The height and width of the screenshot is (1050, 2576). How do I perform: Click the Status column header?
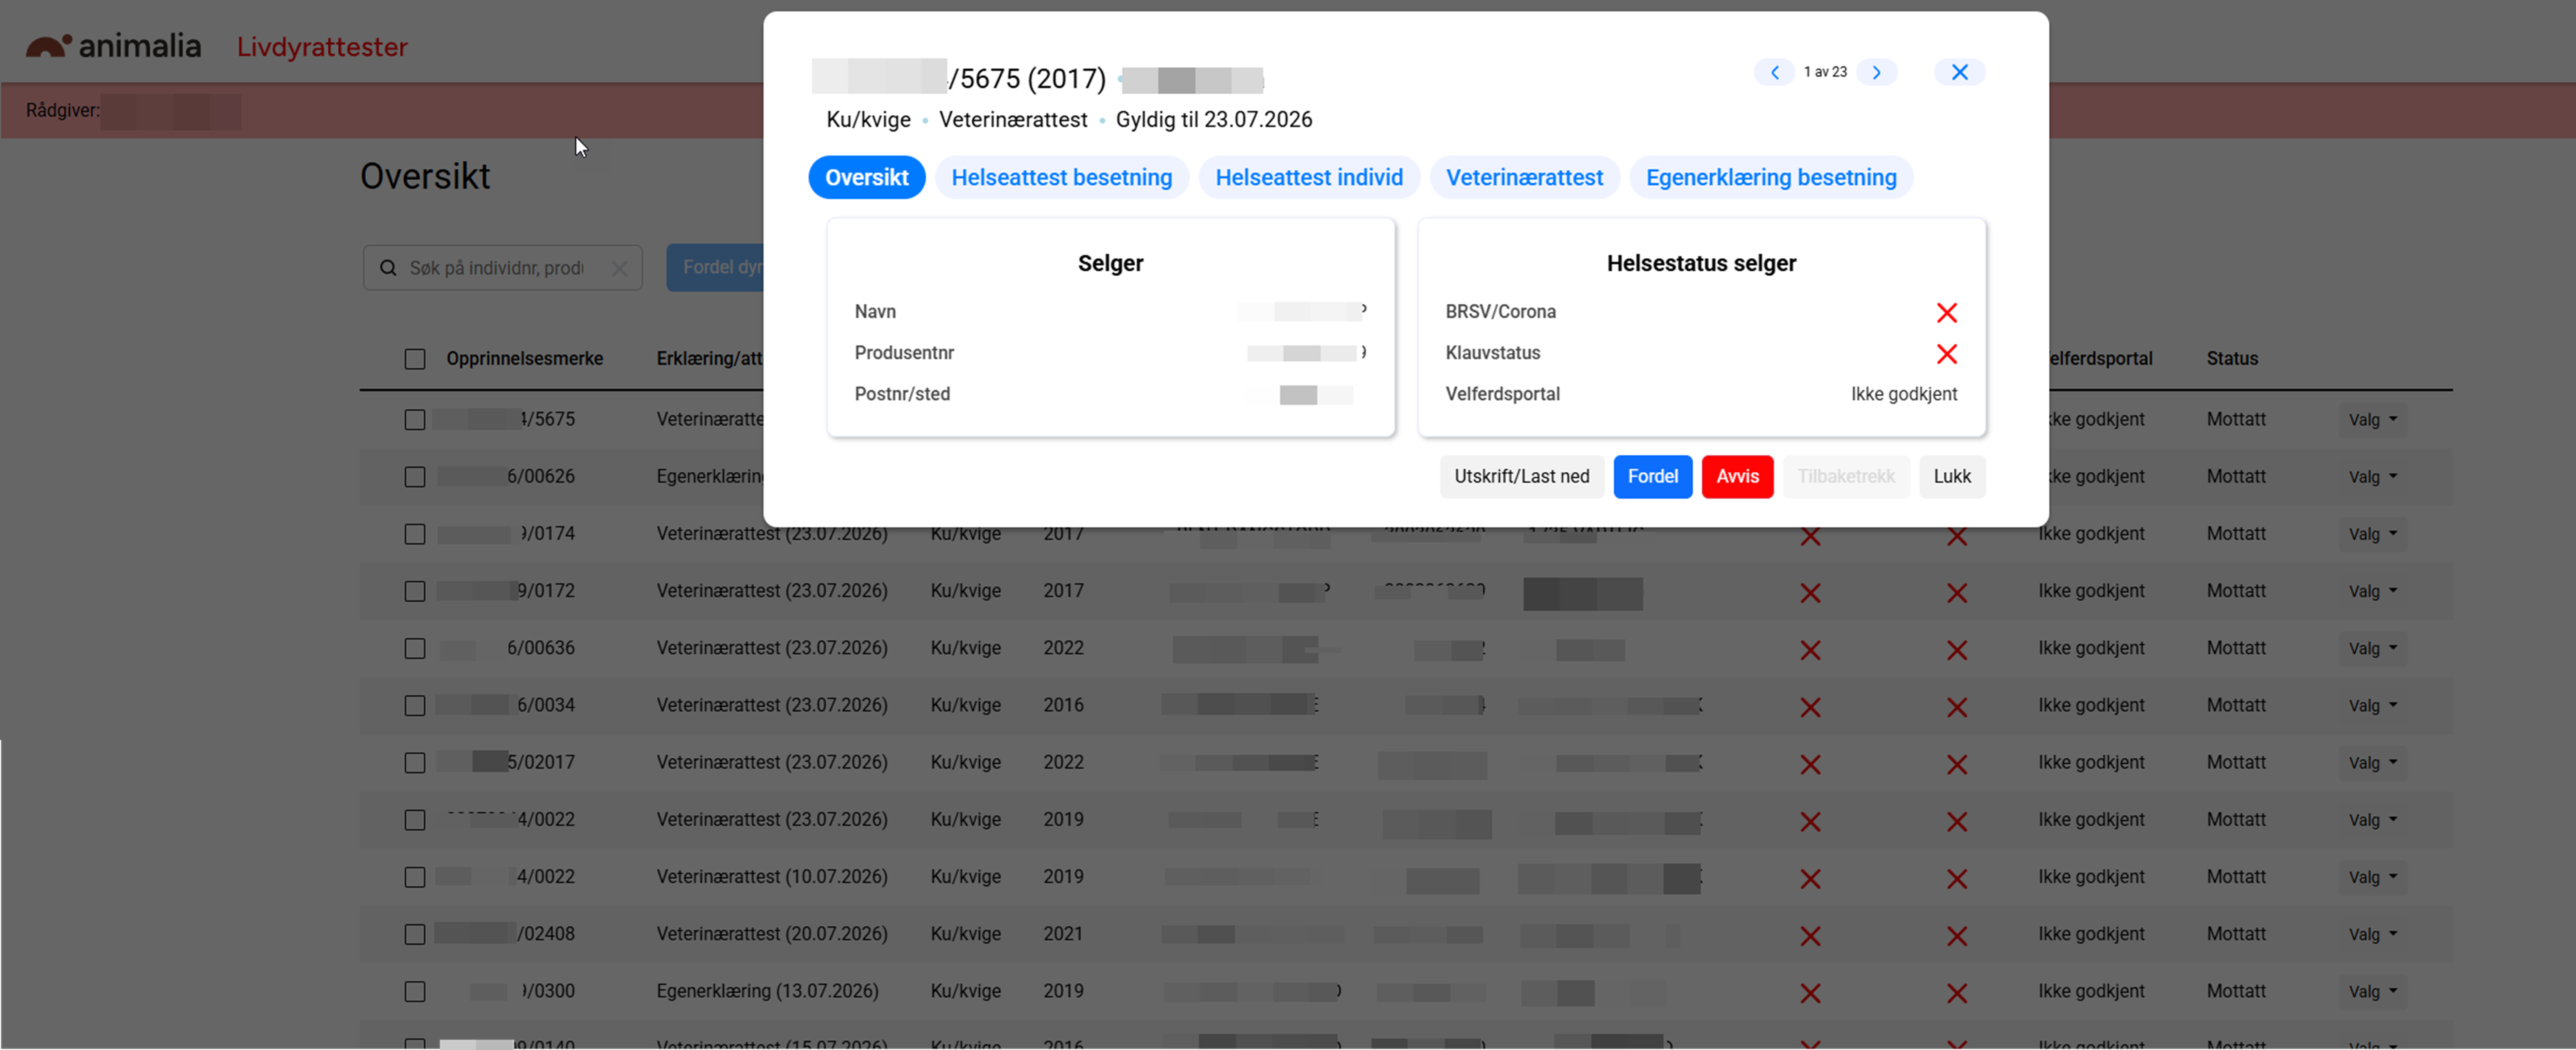(x=2232, y=359)
